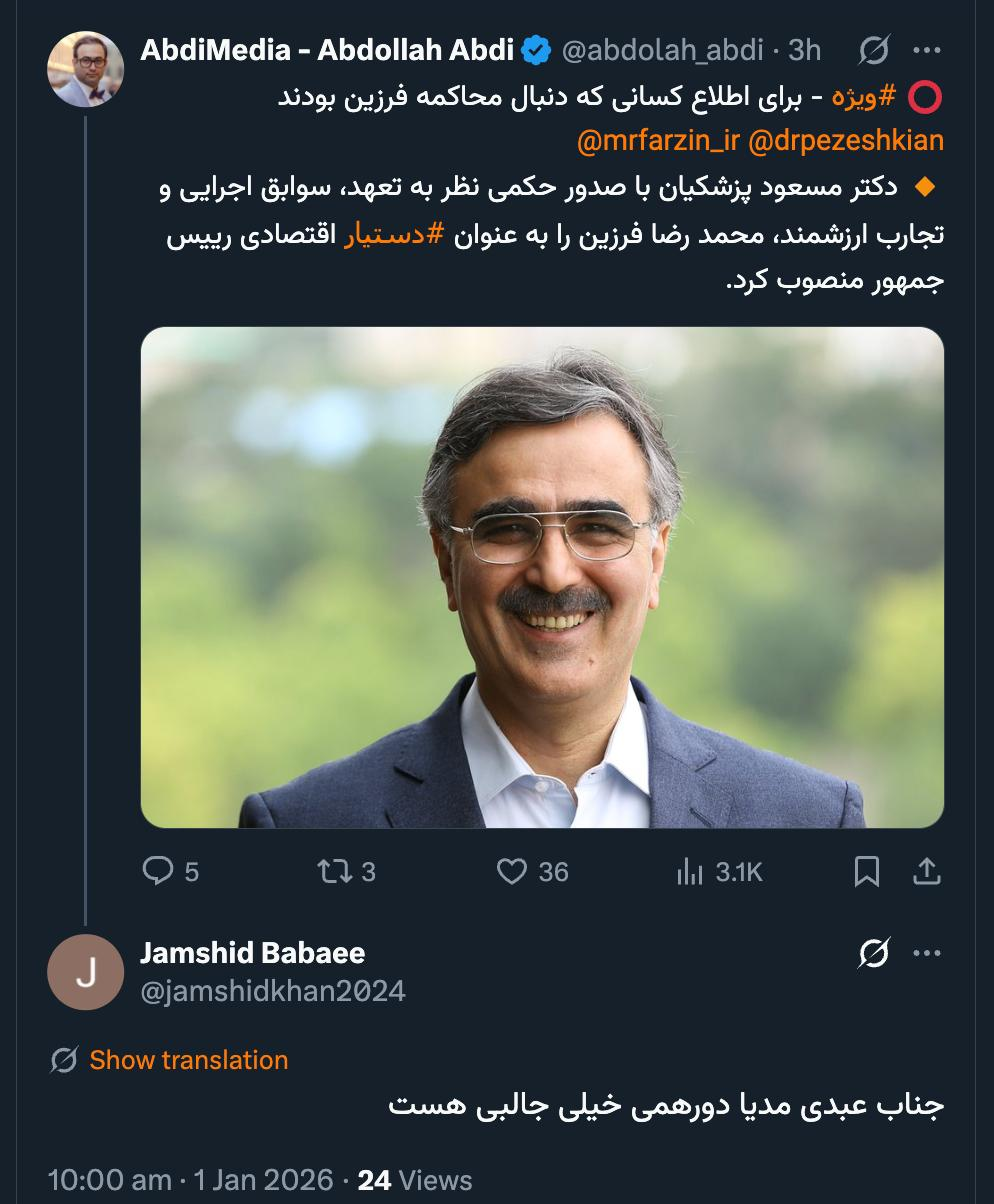994x1204 pixels.
Task: Bookmark the AbdiMedia tweet
Action: (x=867, y=872)
